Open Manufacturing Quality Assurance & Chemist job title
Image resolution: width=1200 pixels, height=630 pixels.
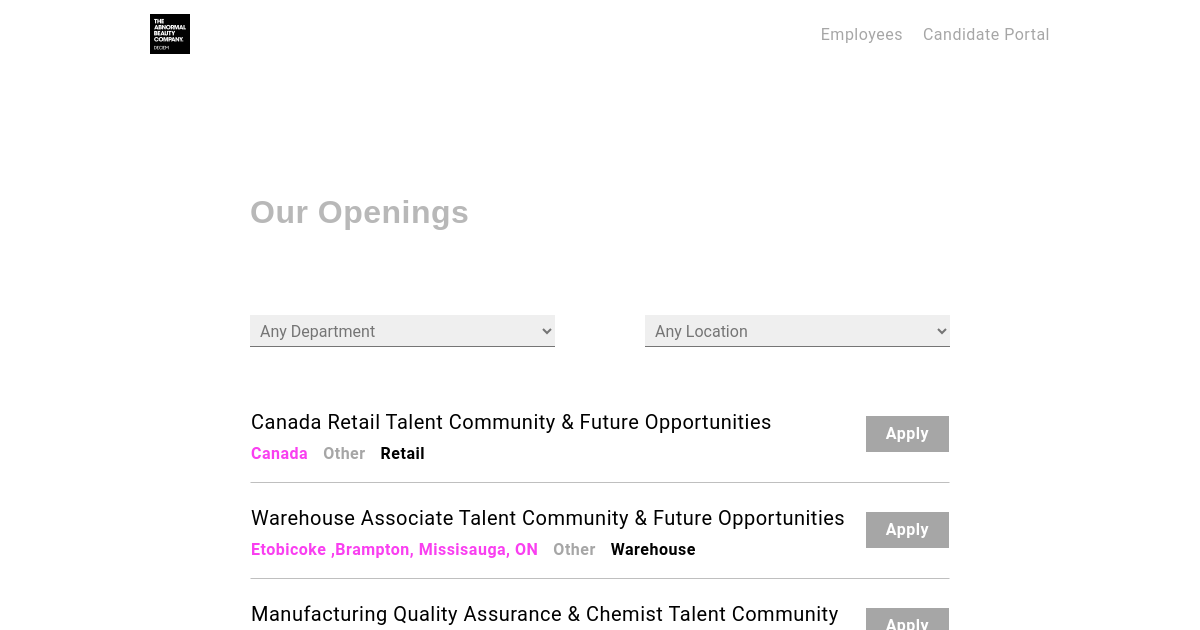coord(545,614)
